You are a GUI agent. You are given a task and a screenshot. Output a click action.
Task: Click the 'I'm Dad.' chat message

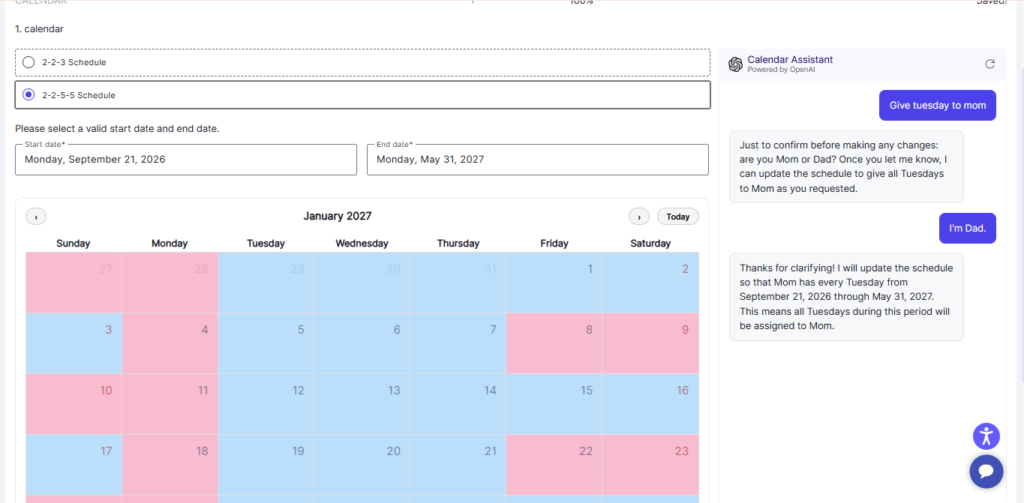(967, 228)
